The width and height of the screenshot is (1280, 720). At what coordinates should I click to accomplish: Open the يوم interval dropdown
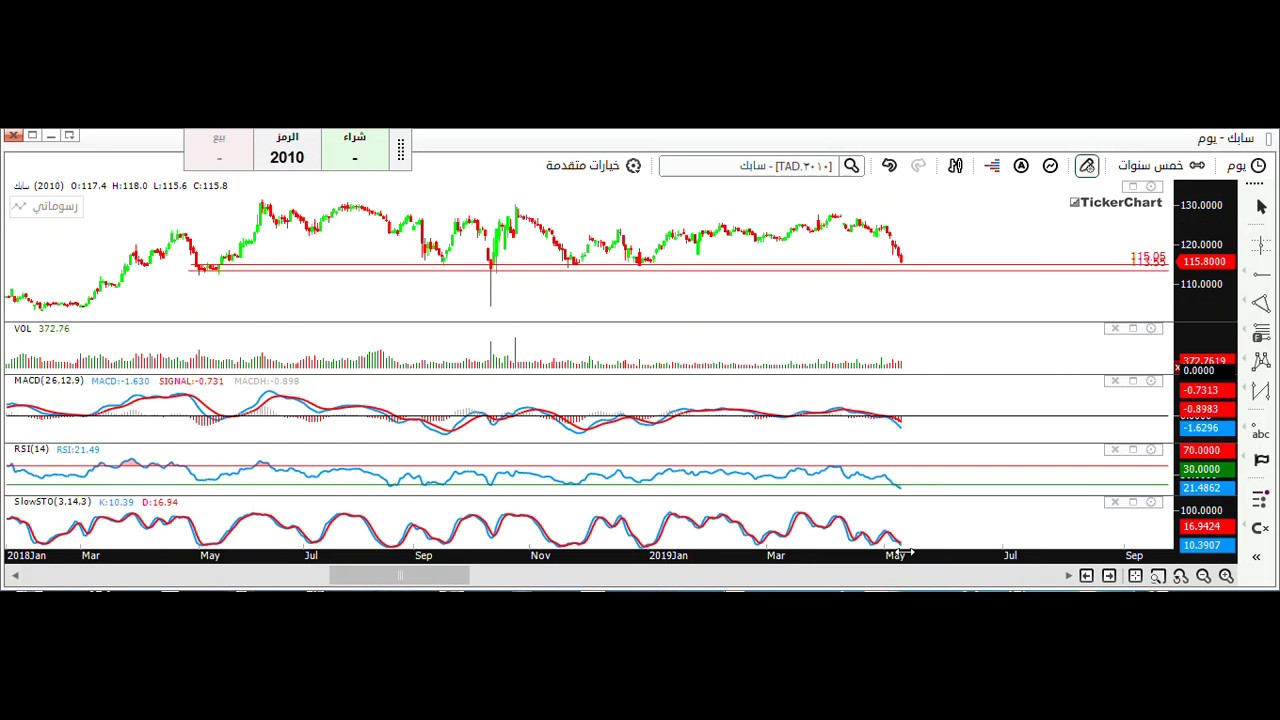[1246, 166]
